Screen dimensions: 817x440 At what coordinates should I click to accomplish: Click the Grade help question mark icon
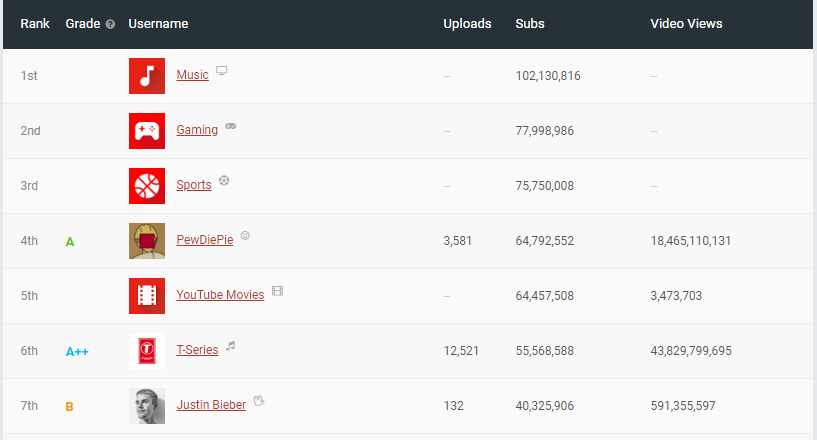tap(110, 24)
